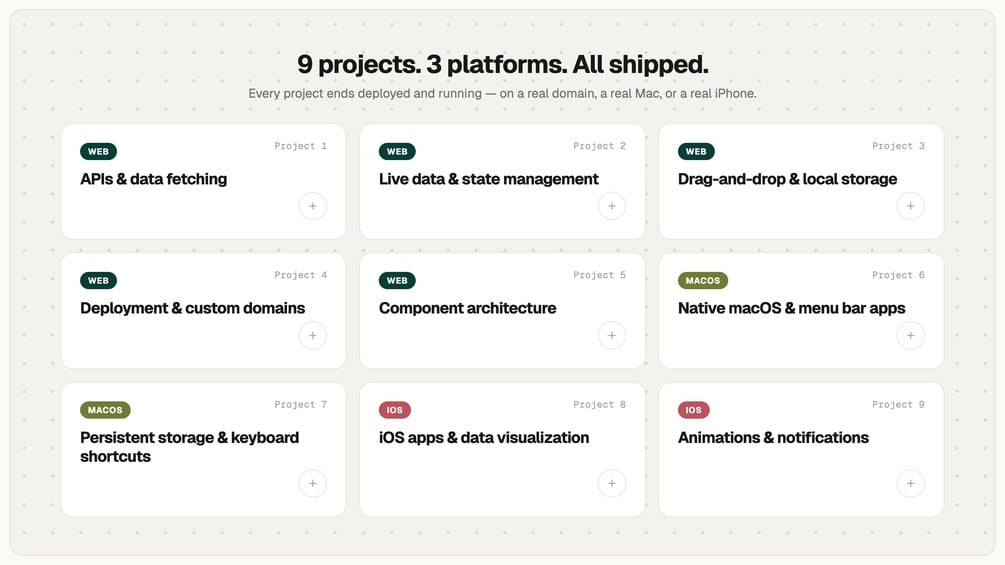Image resolution: width=1005 pixels, height=565 pixels.
Task: Click the iOS badge on Project 8
Action: click(x=395, y=410)
